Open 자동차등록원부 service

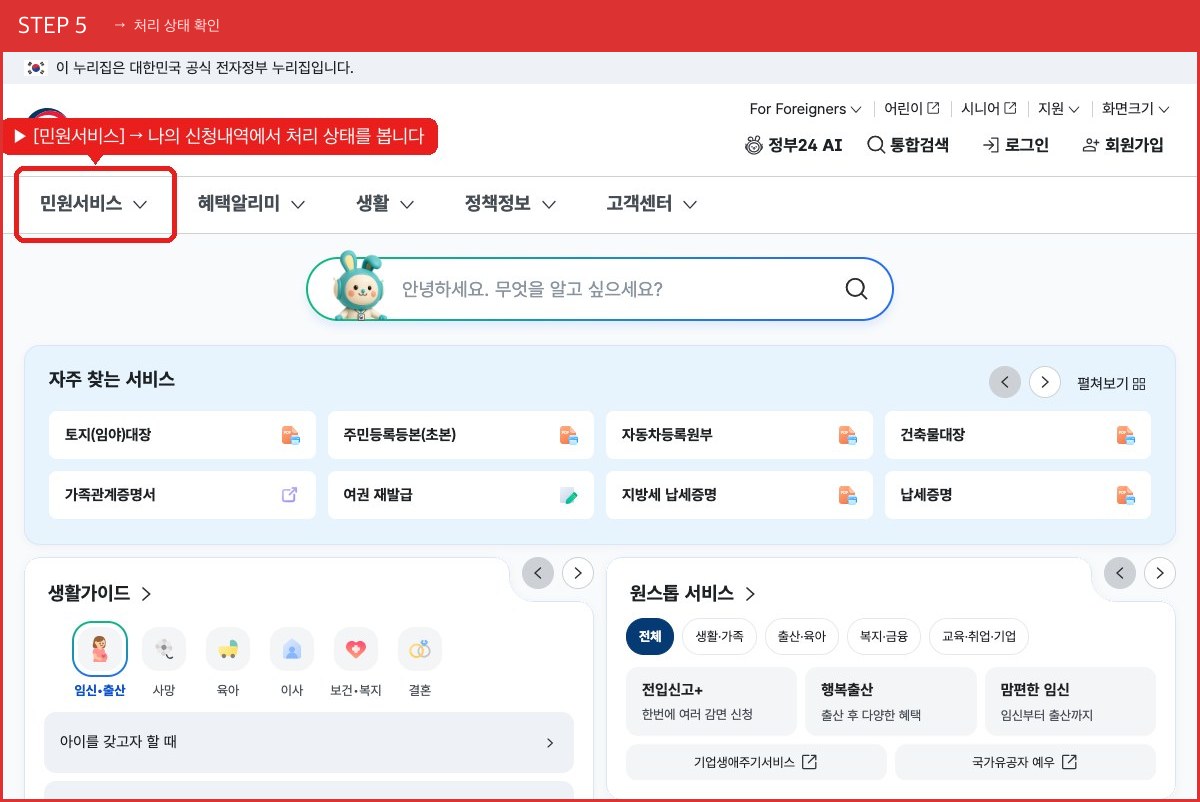point(739,435)
